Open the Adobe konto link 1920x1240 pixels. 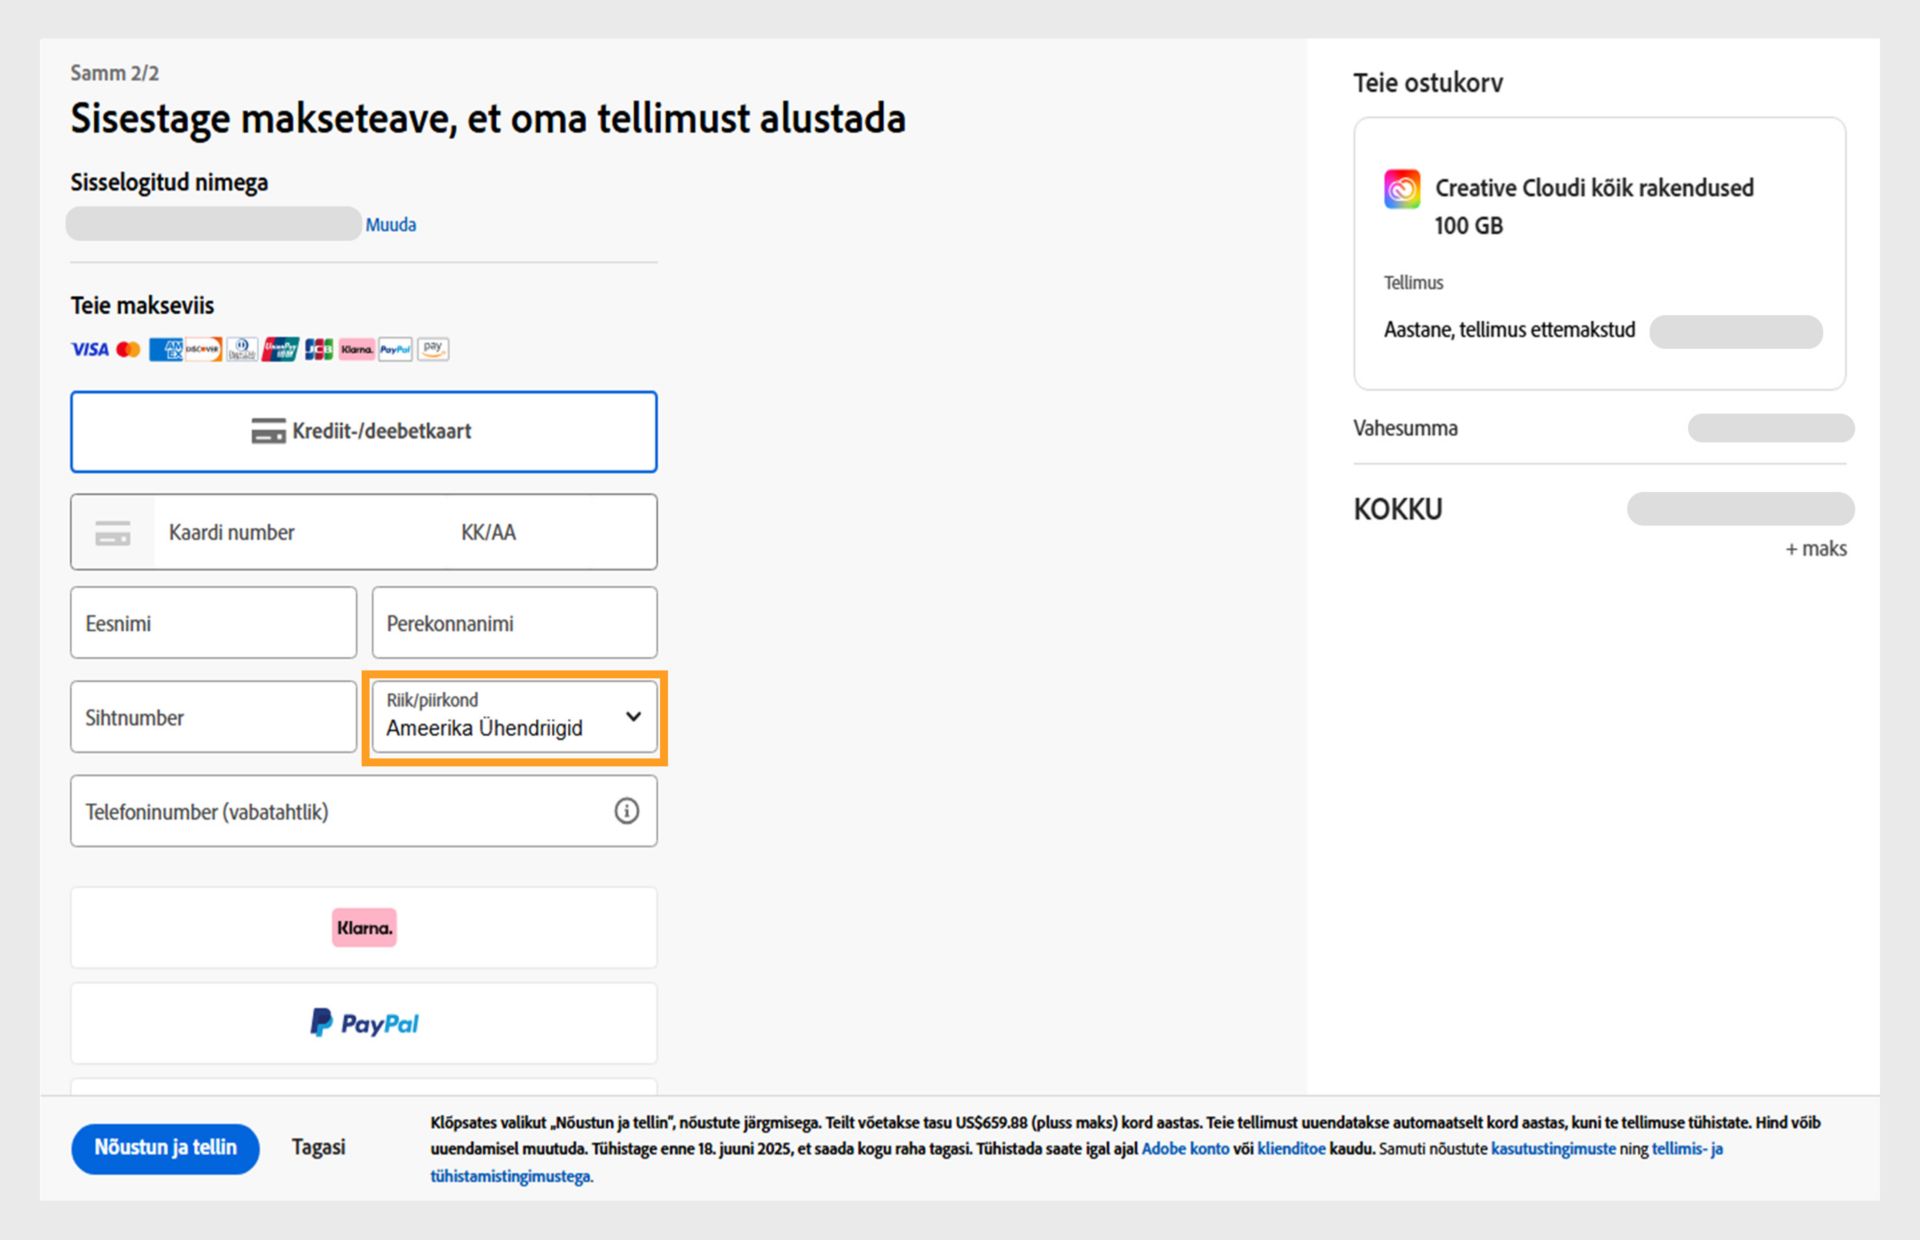(1185, 1149)
